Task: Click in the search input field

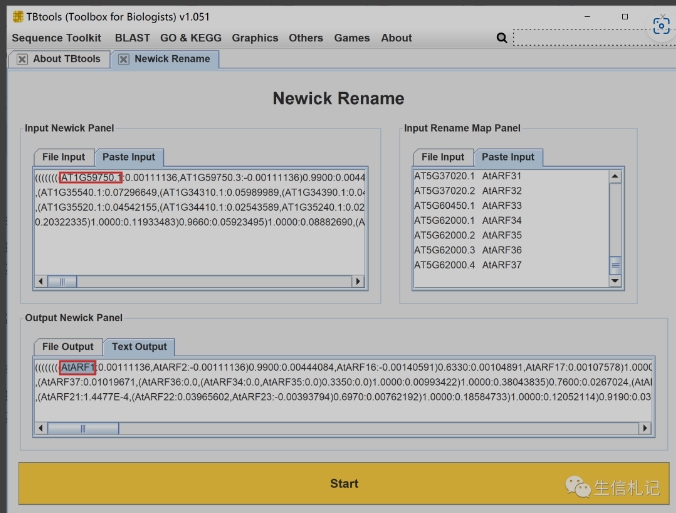Action: coord(593,38)
